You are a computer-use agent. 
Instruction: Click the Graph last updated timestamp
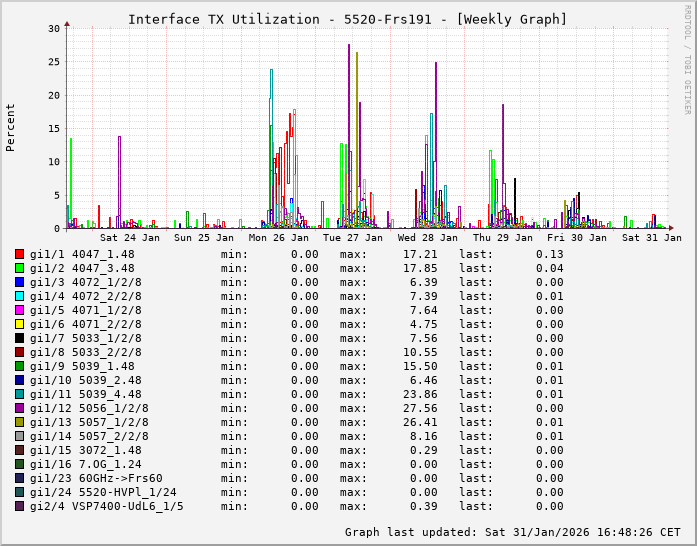[513, 532]
